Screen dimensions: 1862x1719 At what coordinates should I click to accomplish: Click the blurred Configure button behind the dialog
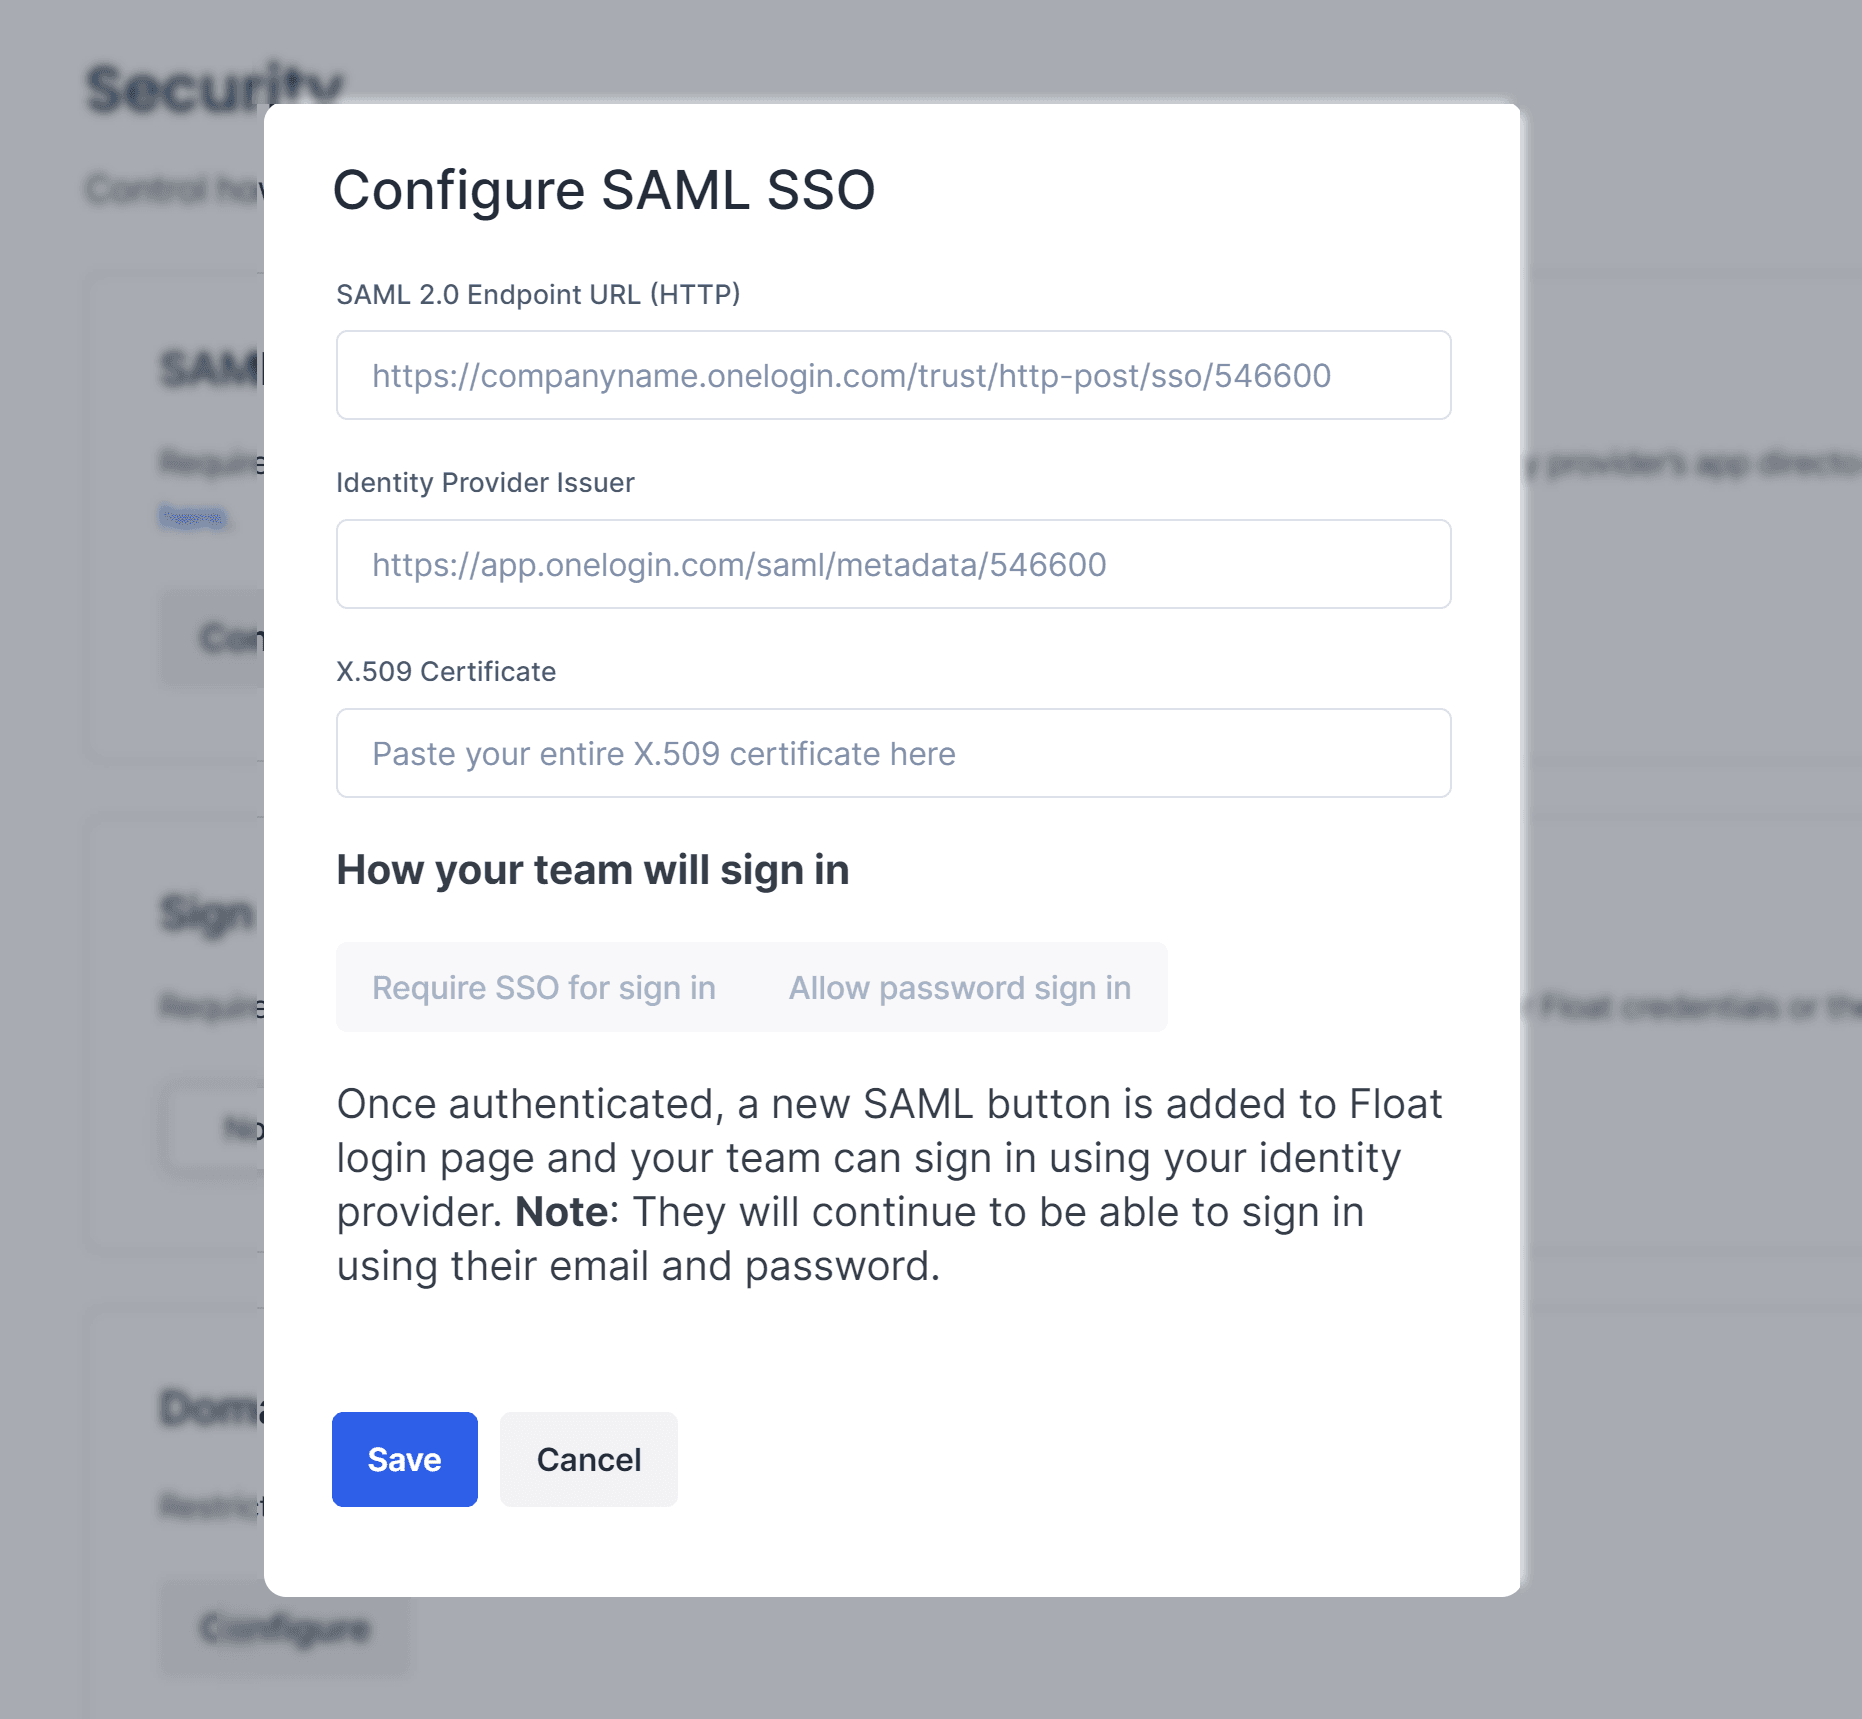click(285, 1629)
